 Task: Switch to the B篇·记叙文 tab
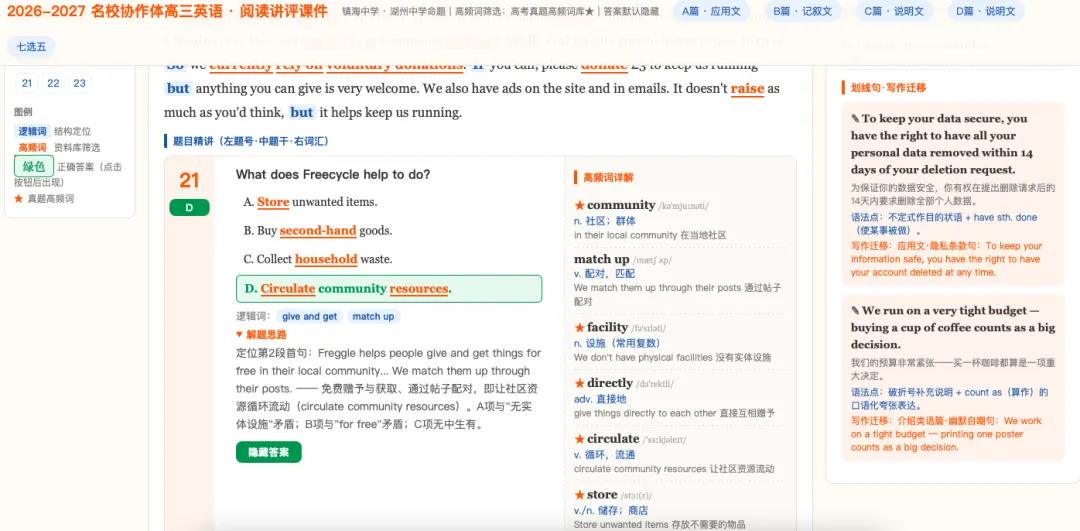click(x=802, y=11)
